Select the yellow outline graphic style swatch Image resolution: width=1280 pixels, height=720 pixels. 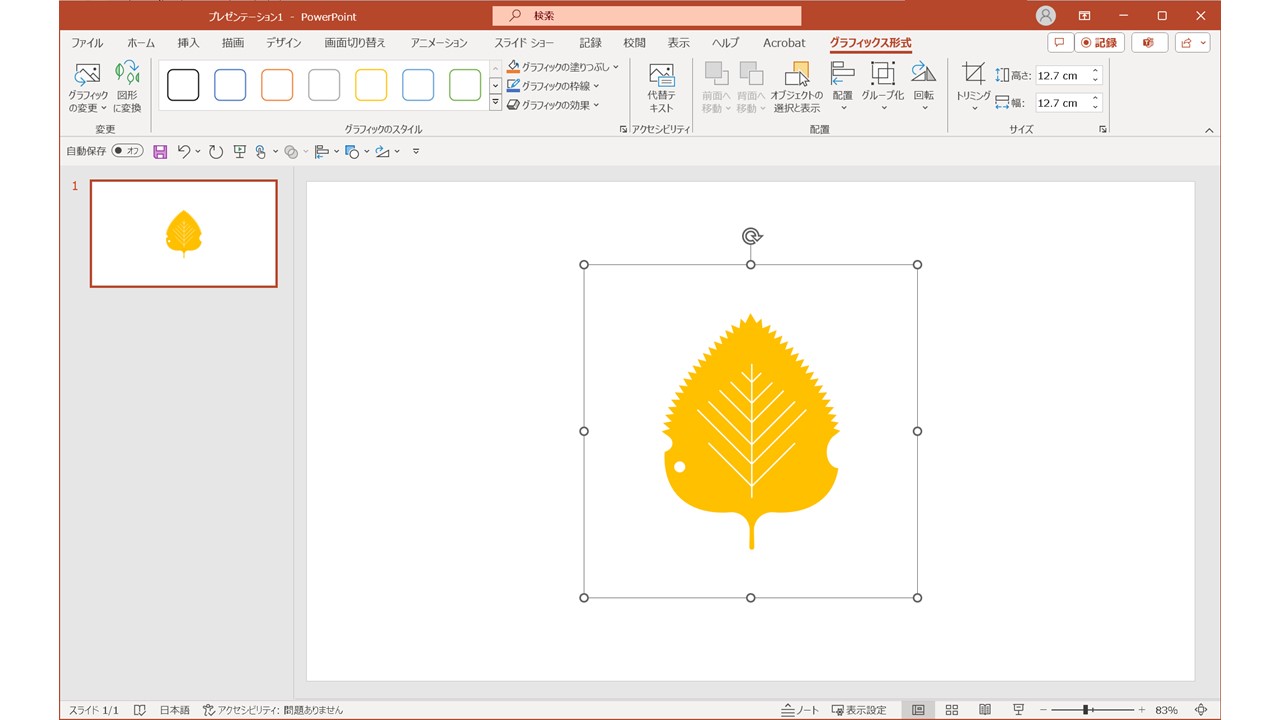[x=371, y=85]
